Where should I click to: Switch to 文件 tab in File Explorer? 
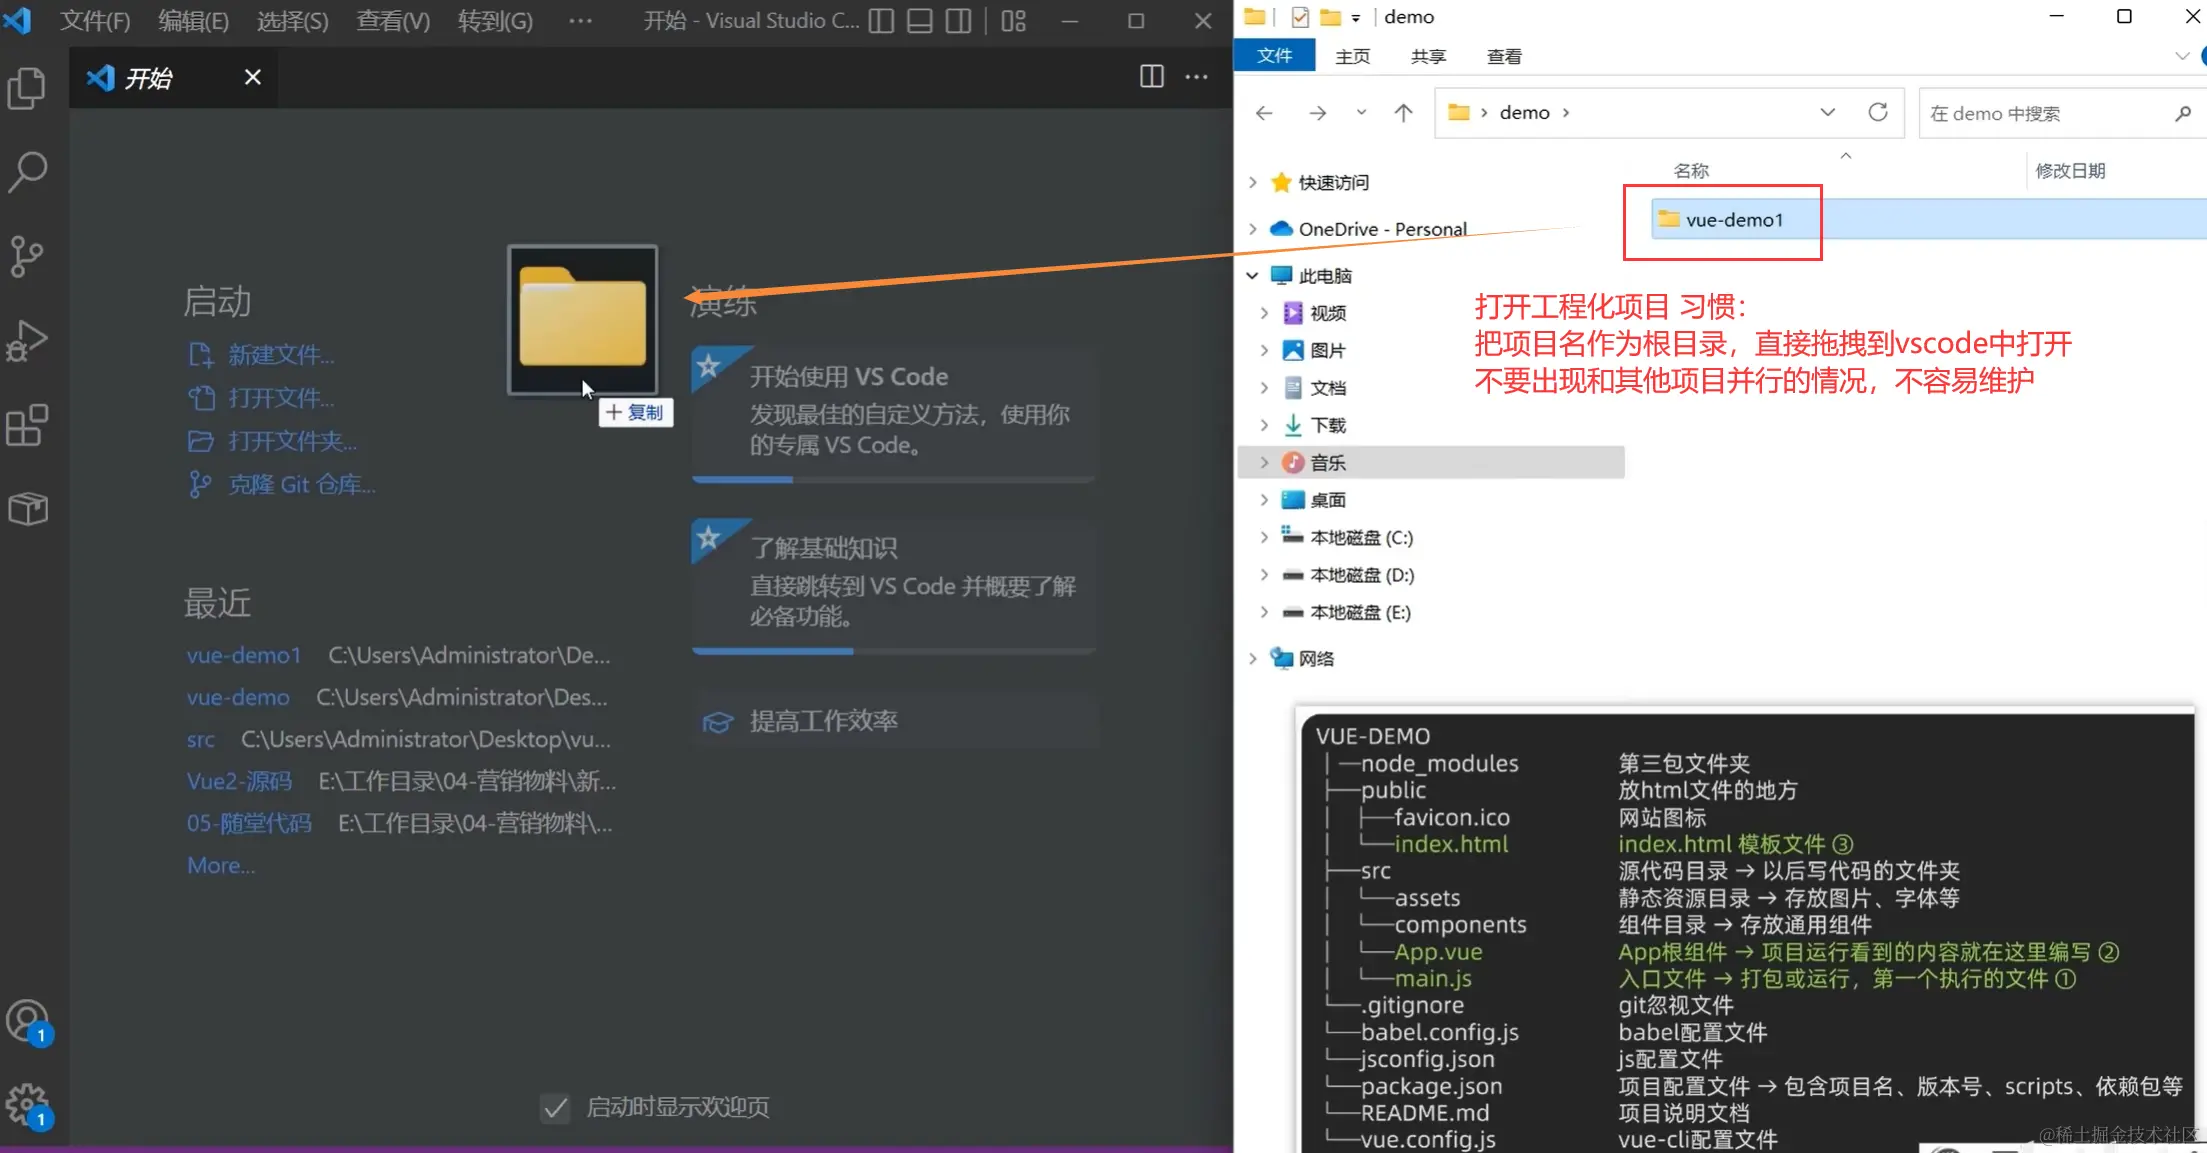[1274, 56]
